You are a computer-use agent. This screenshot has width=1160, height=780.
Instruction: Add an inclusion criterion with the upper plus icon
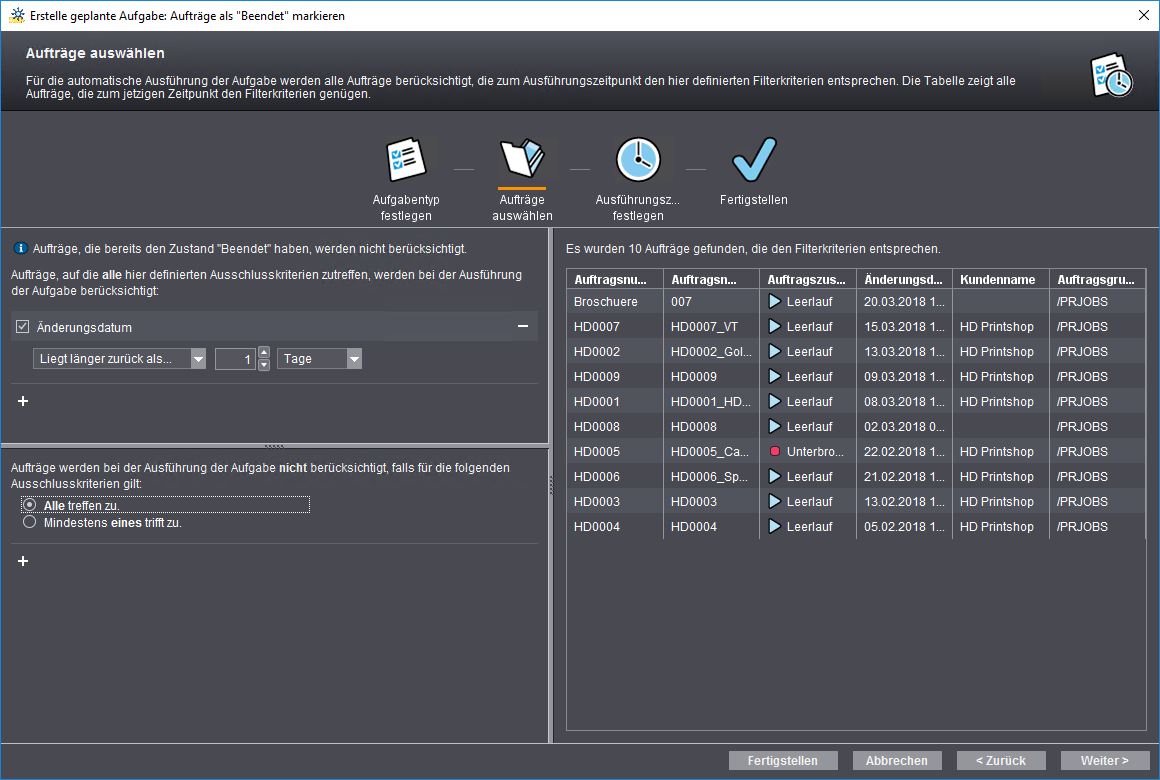pos(23,401)
